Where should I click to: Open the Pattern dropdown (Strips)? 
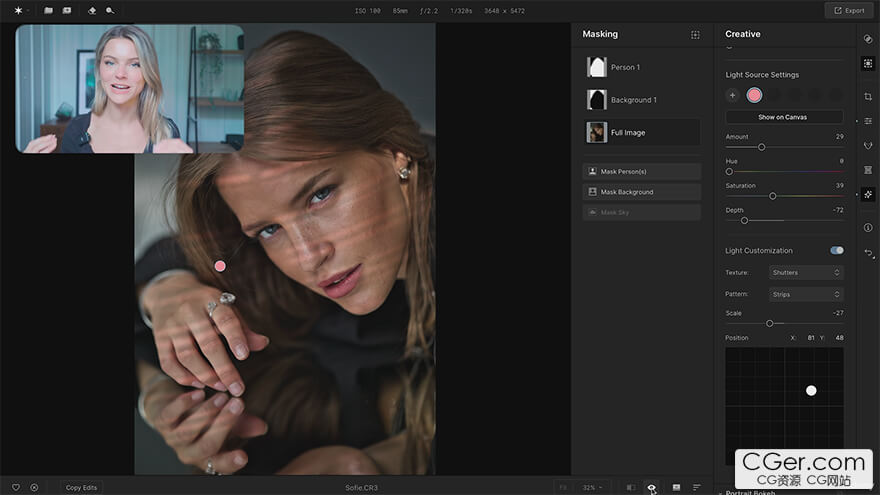point(806,294)
